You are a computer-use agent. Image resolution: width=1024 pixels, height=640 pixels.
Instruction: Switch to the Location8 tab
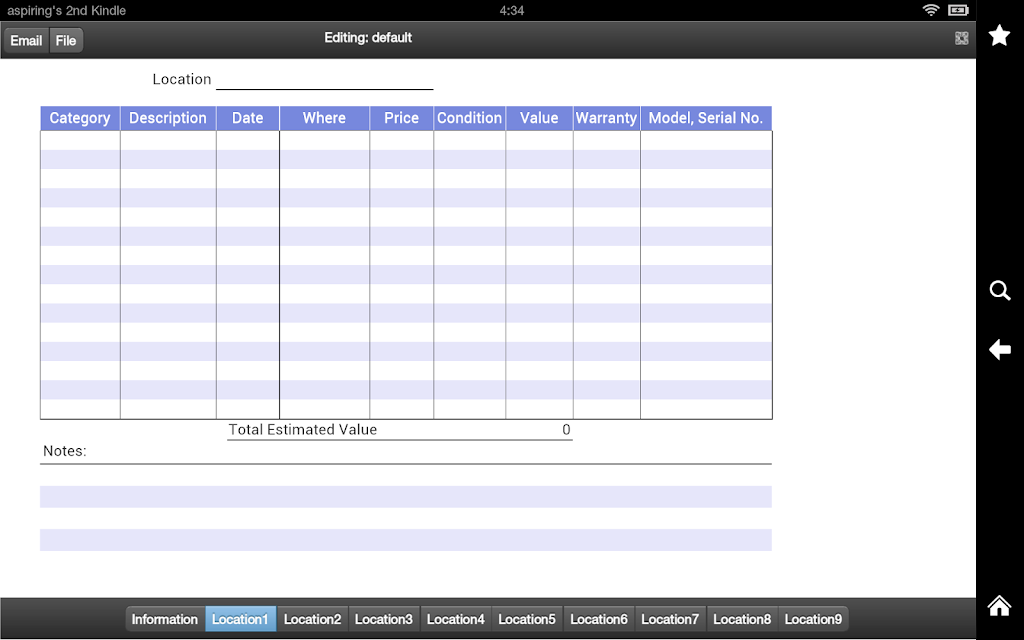(742, 619)
